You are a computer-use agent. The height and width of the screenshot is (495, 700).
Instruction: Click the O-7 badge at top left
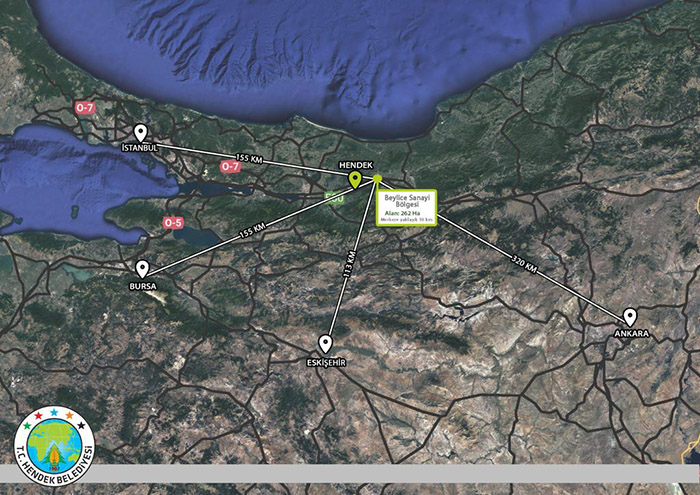tap(87, 106)
